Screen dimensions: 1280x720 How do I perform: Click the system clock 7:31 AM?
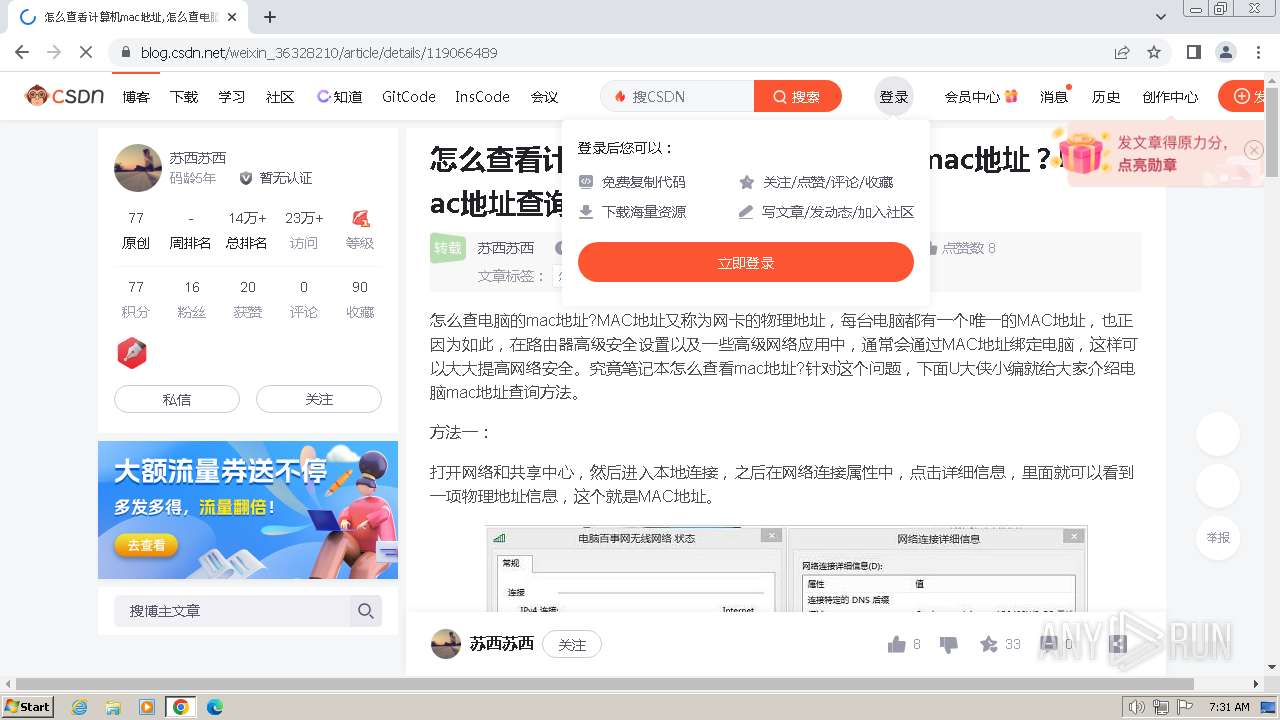point(1229,707)
